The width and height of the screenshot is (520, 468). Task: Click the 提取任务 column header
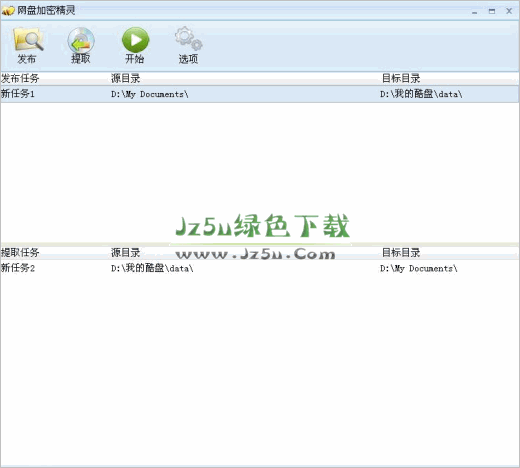[x=20, y=253]
